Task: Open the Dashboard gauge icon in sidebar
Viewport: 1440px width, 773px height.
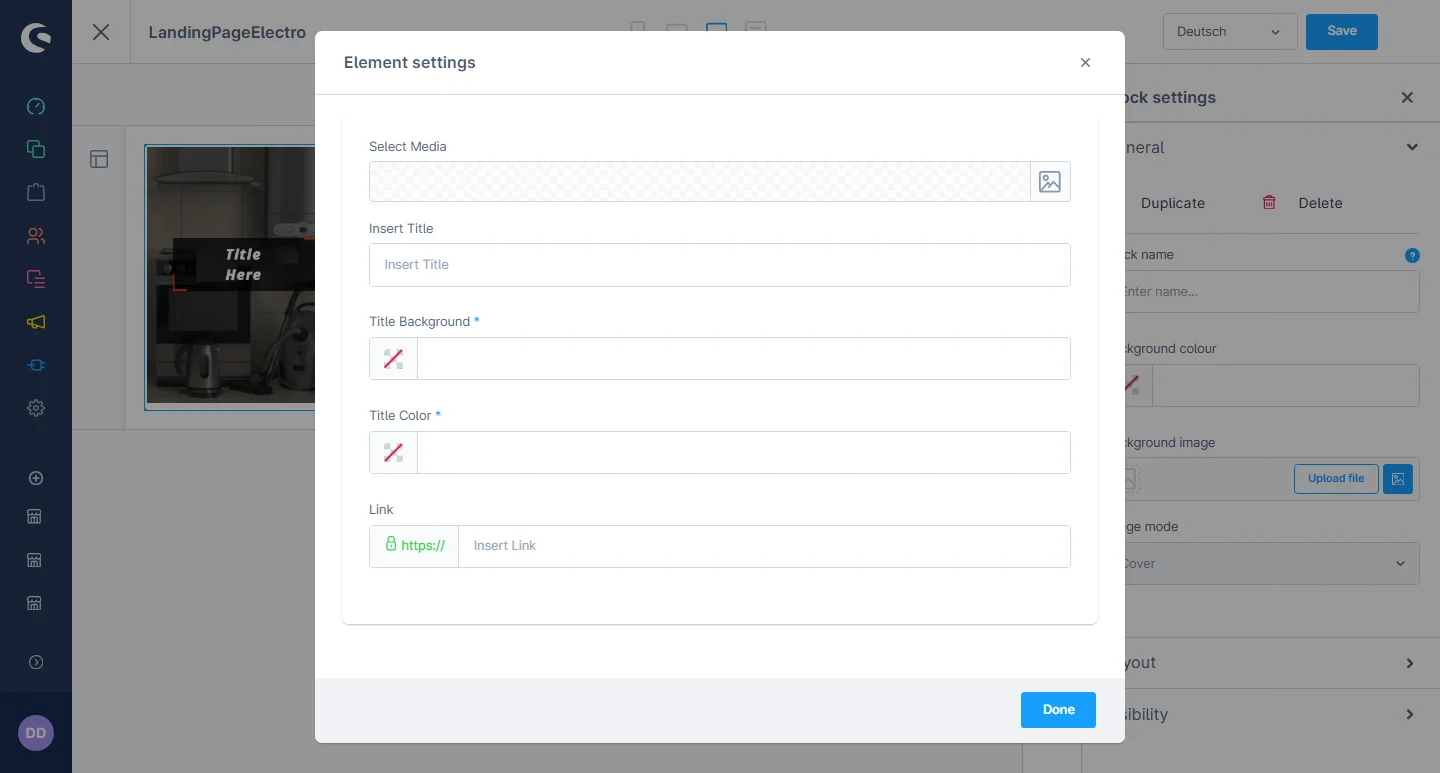Action: click(36, 107)
